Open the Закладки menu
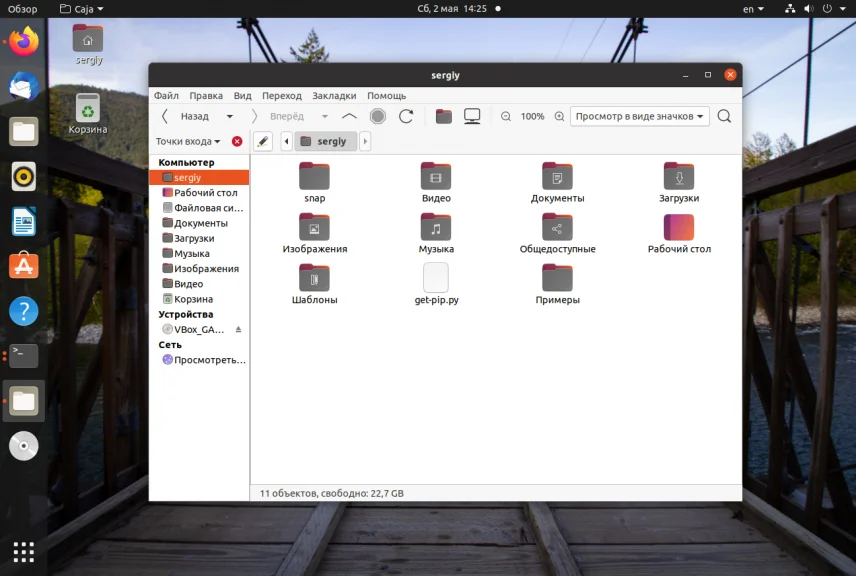The image size is (856, 576). click(334, 96)
